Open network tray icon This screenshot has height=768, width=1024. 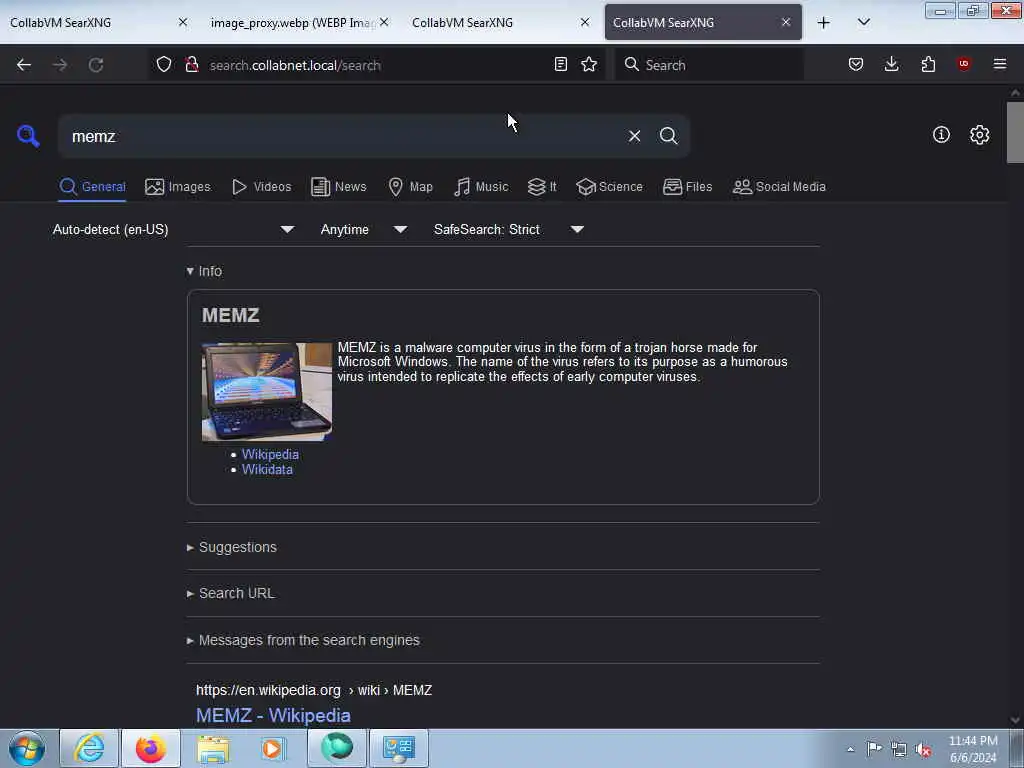tap(899, 749)
